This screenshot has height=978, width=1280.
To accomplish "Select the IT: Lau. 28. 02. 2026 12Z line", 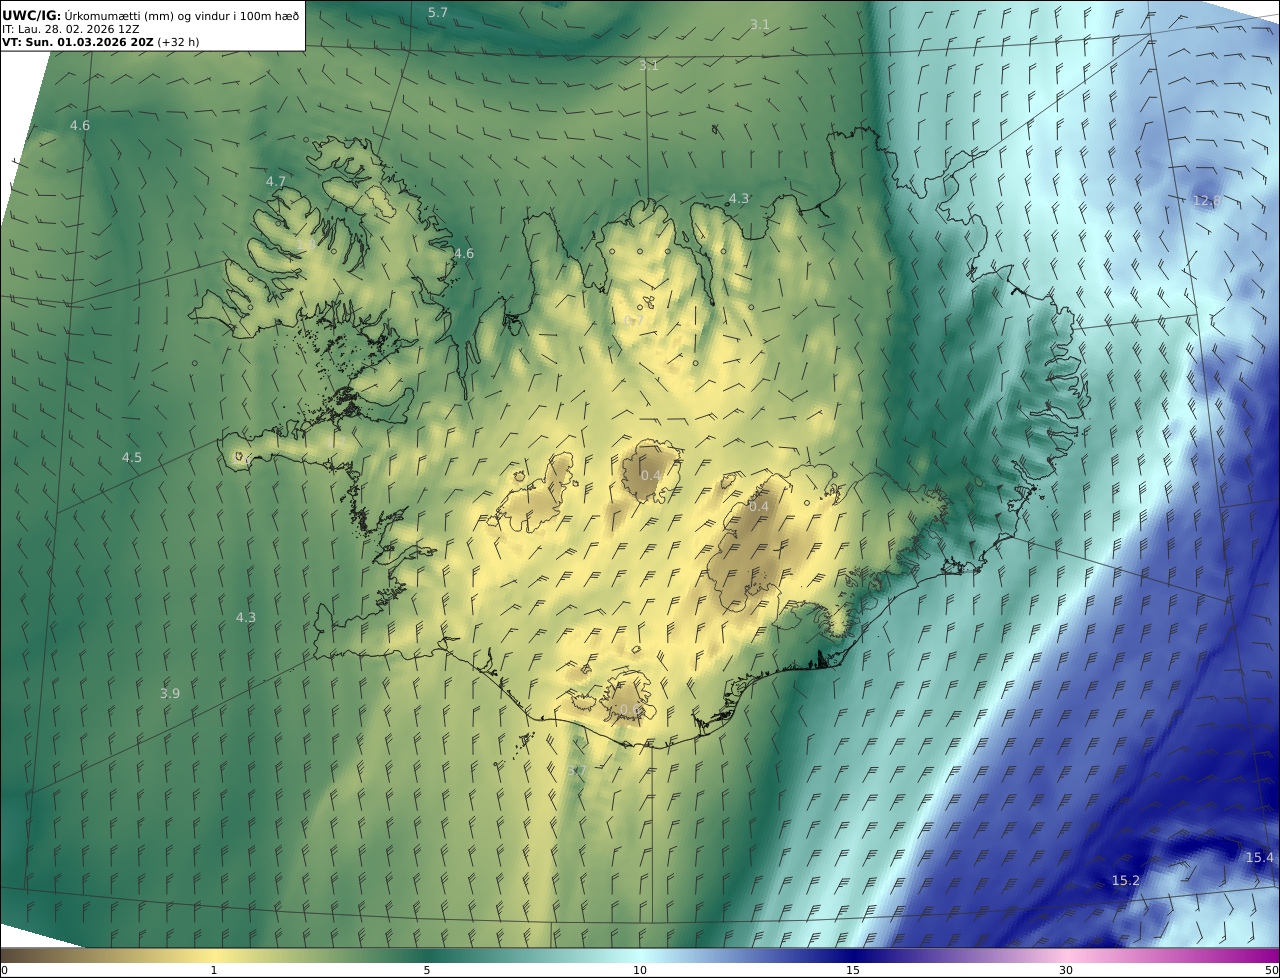I will point(71,29).
